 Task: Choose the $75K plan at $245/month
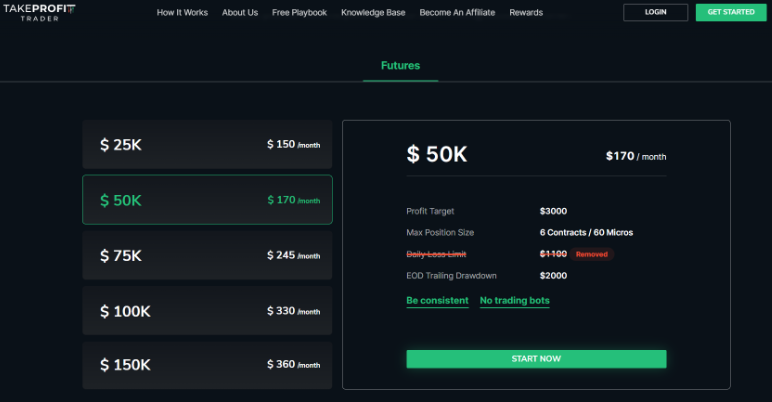pyautogui.click(x=207, y=255)
